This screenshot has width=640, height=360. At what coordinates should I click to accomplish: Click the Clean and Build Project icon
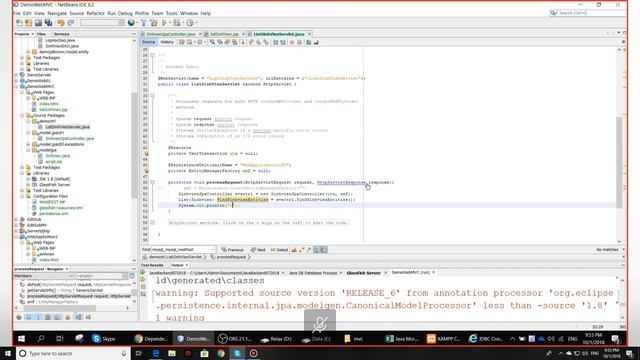(x=154, y=23)
